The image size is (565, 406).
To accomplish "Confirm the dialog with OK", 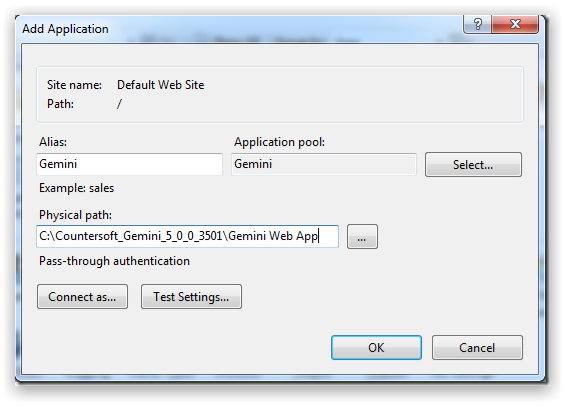I will point(376,348).
